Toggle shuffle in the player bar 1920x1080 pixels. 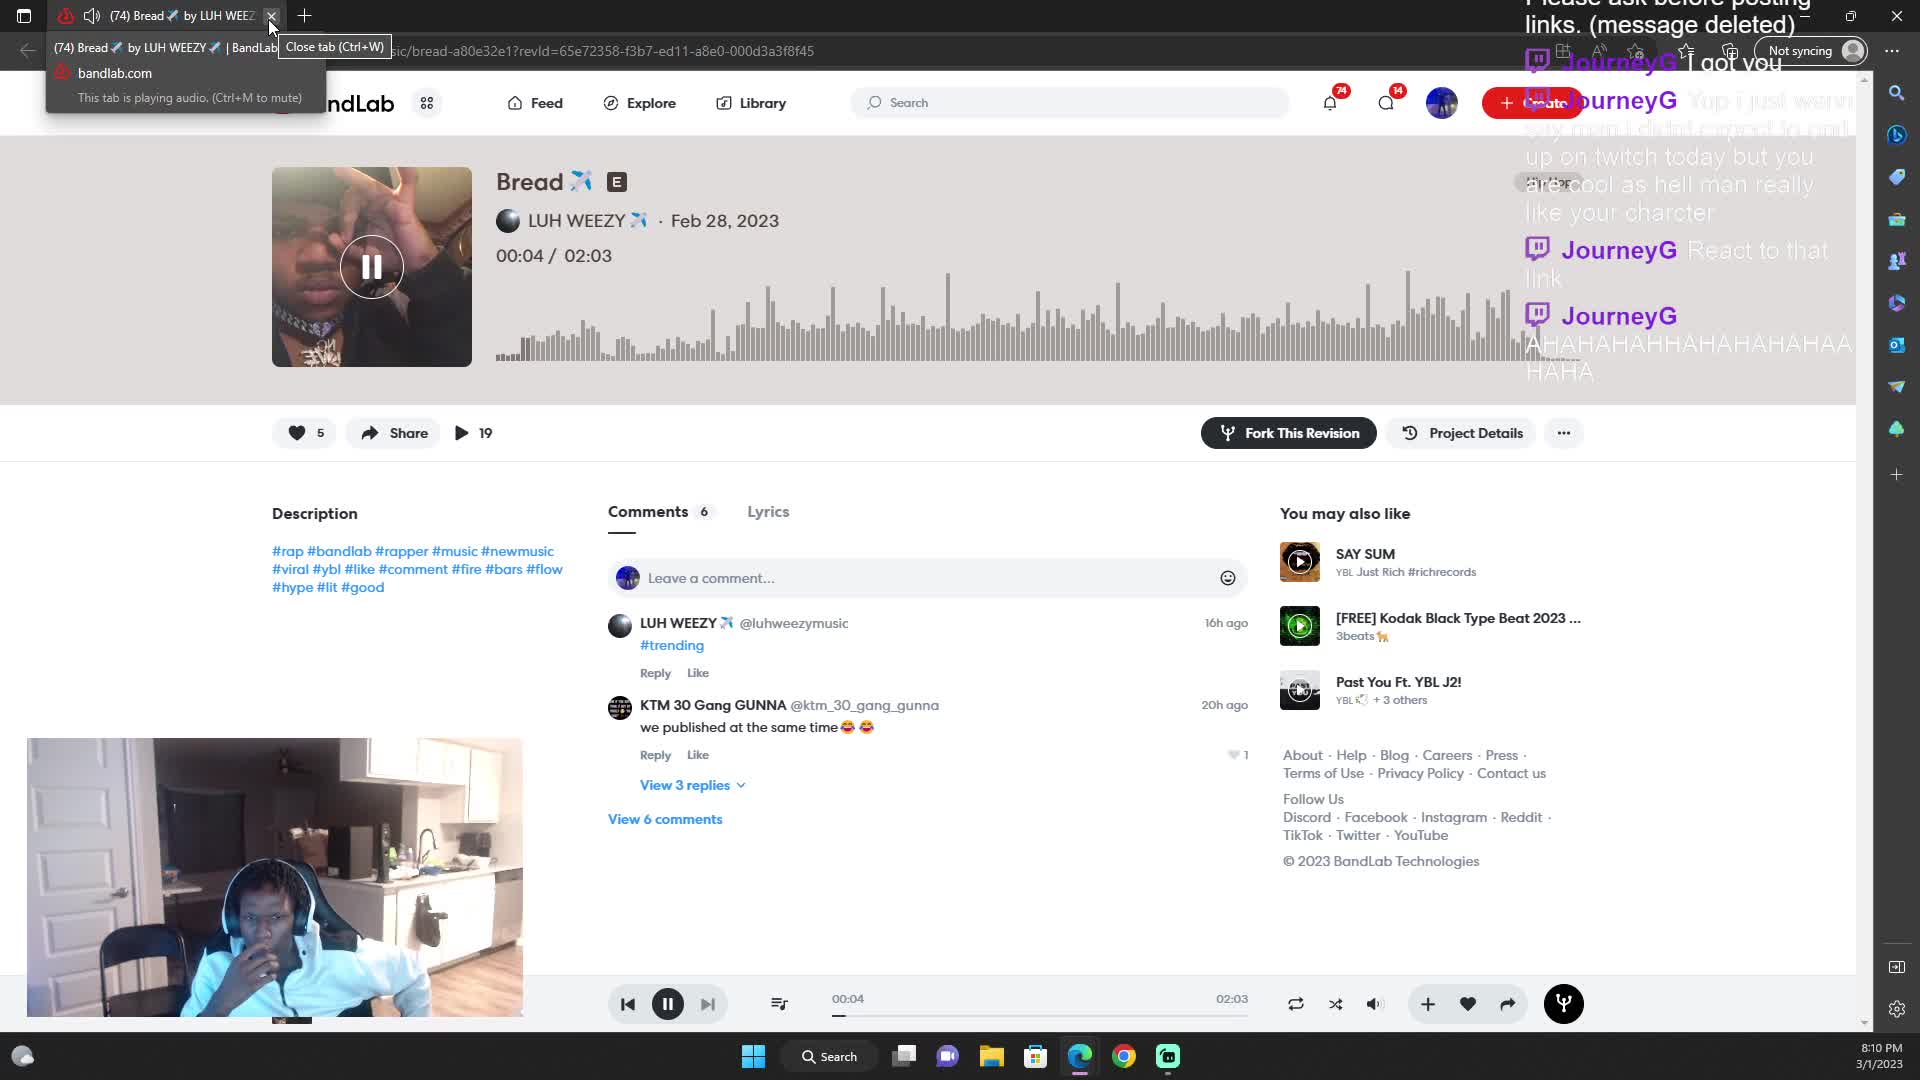pyautogui.click(x=1336, y=1004)
